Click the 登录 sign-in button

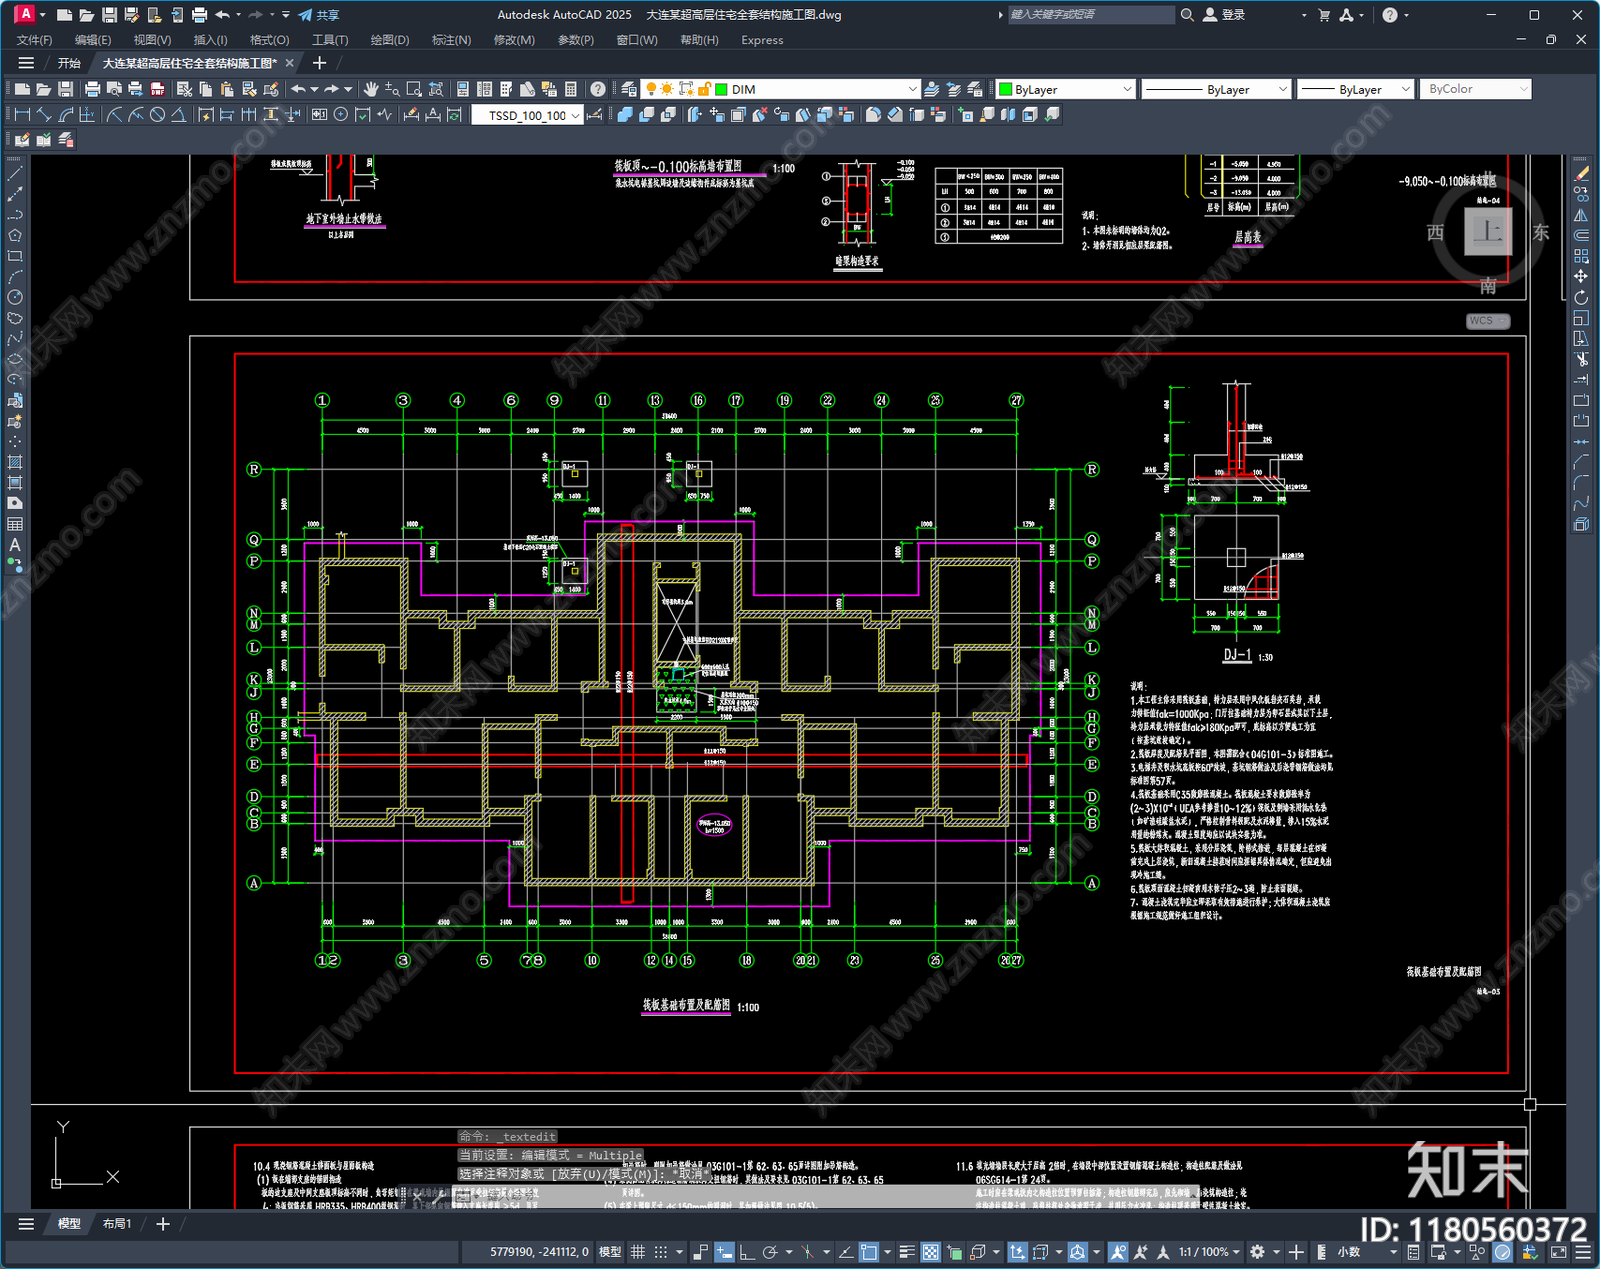click(x=1224, y=15)
